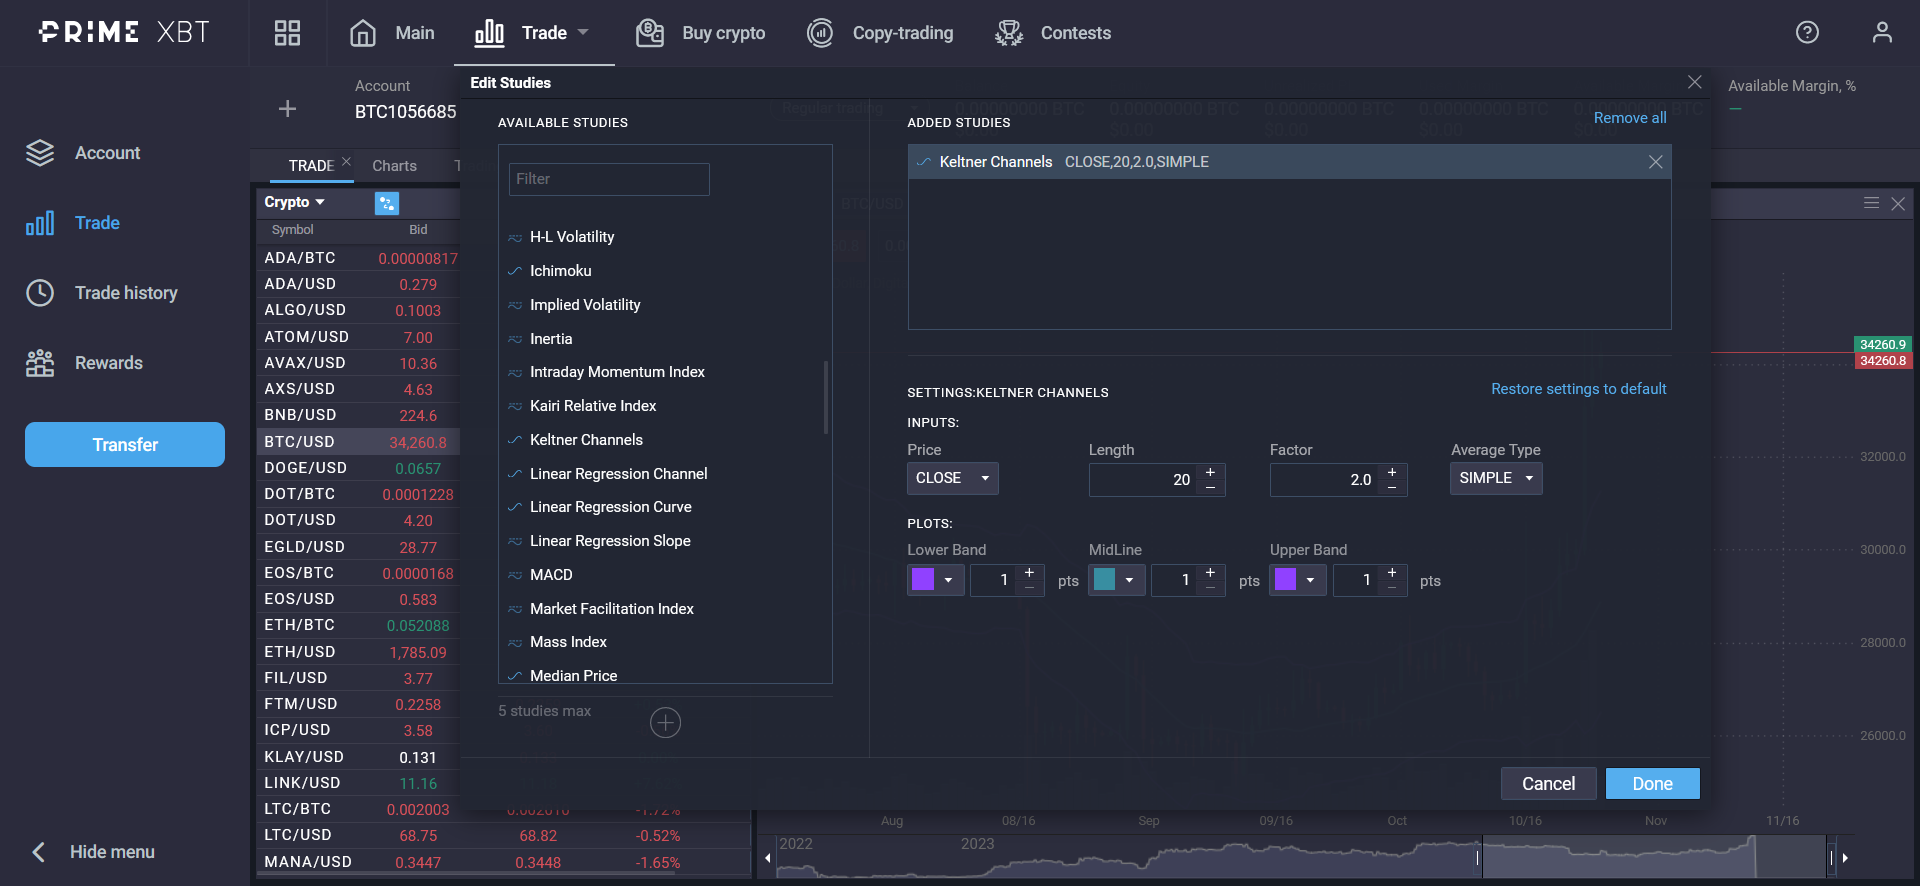The height and width of the screenshot is (886, 1920).
Task: Click the Copy-trading icon
Action: click(x=820, y=33)
